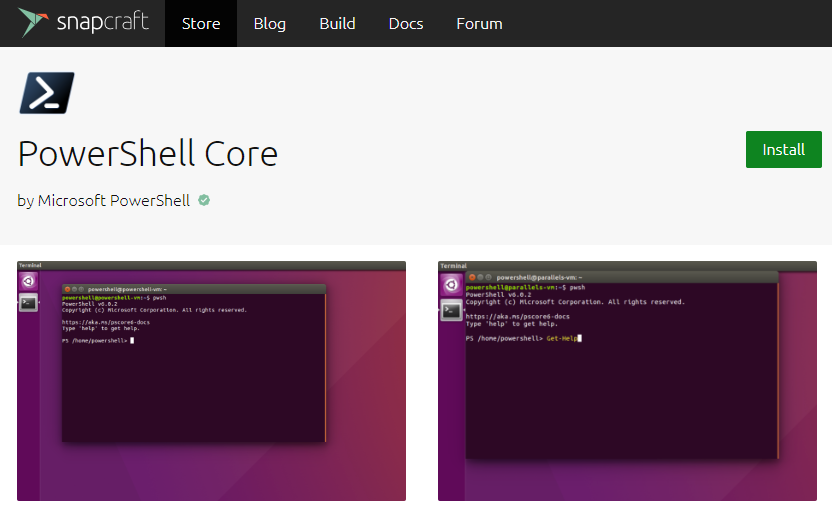Image resolution: width=832 pixels, height=512 pixels.
Task: Visit the Forum link
Action: click(x=479, y=23)
